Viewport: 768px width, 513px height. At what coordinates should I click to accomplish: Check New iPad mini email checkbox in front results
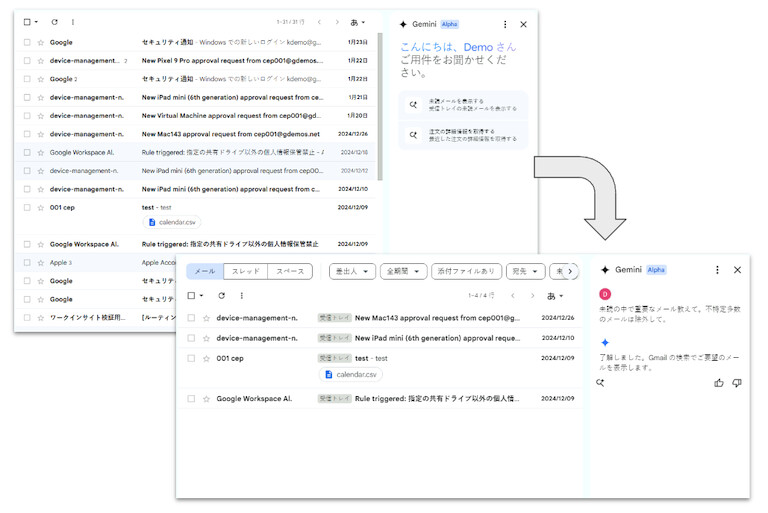point(191,338)
